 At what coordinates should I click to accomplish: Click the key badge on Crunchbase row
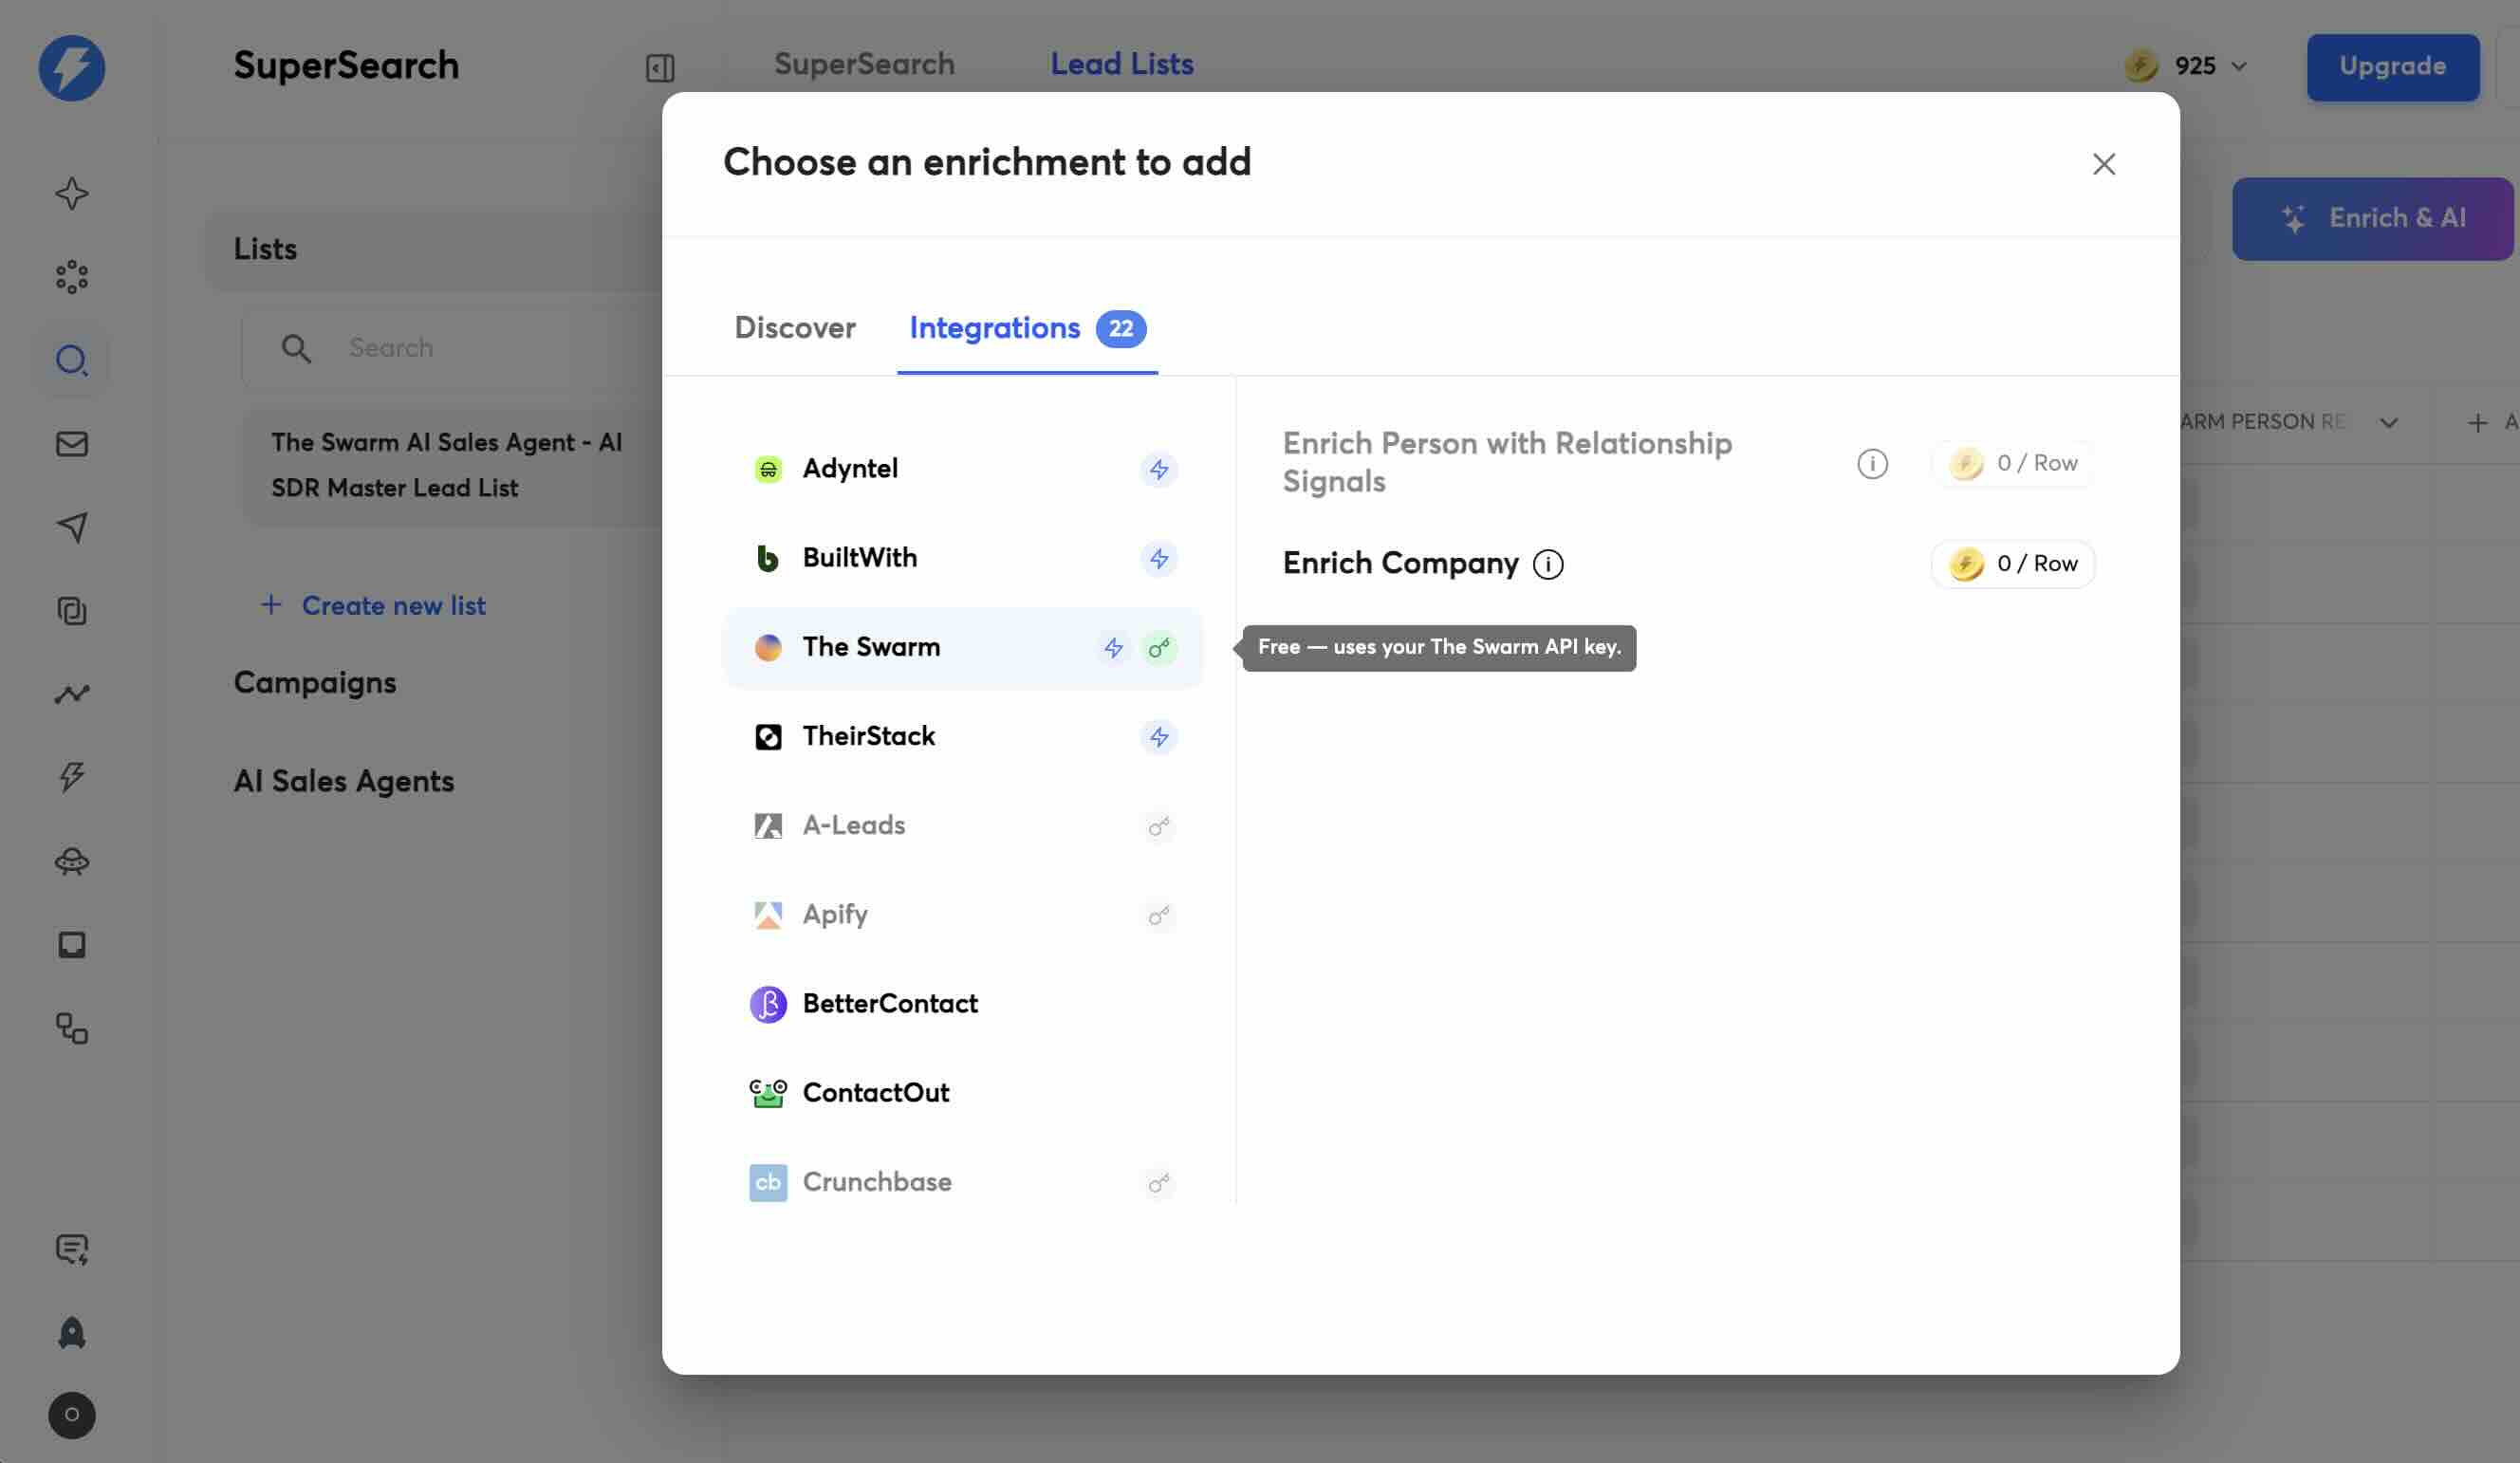(1159, 1183)
